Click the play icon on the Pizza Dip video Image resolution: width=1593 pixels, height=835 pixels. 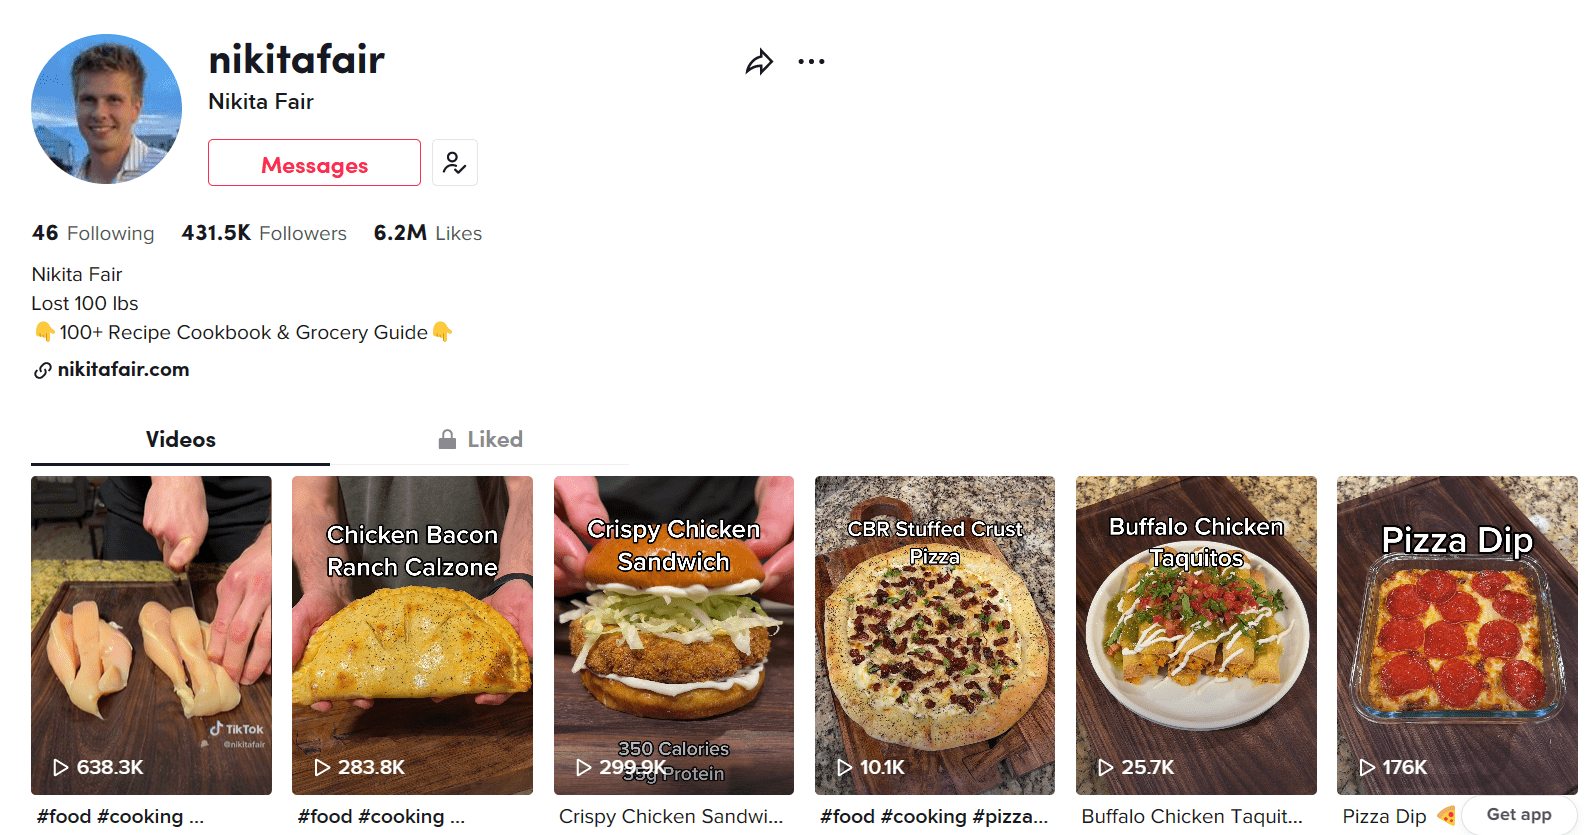1367,767
